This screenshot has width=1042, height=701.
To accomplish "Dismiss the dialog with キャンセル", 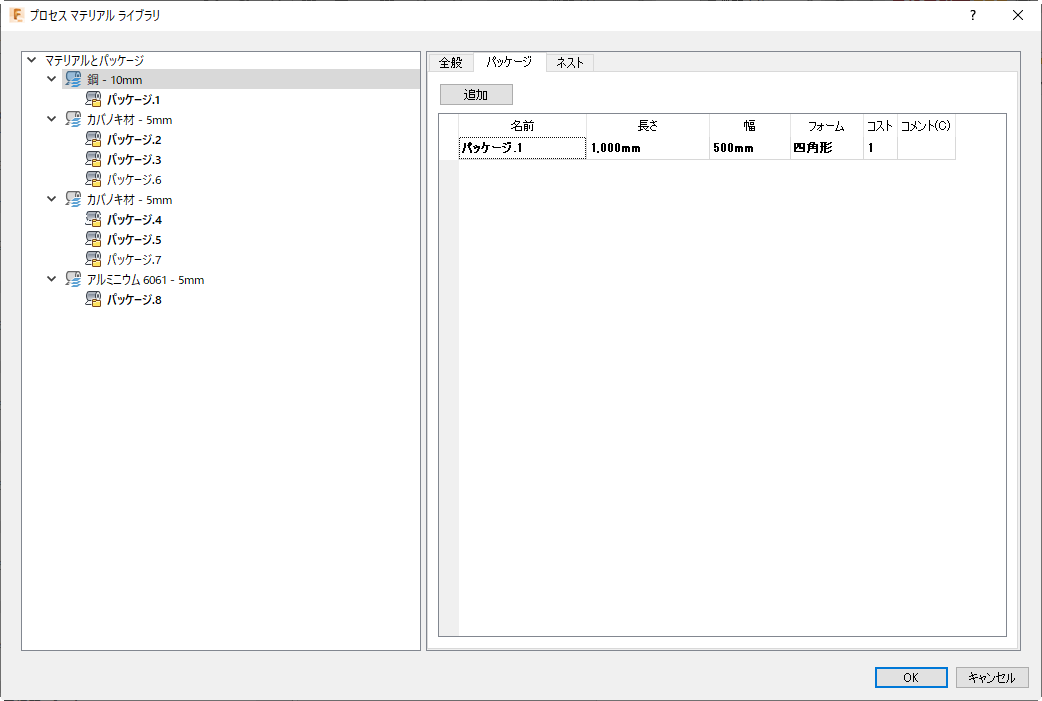I will [x=991, y=677].
